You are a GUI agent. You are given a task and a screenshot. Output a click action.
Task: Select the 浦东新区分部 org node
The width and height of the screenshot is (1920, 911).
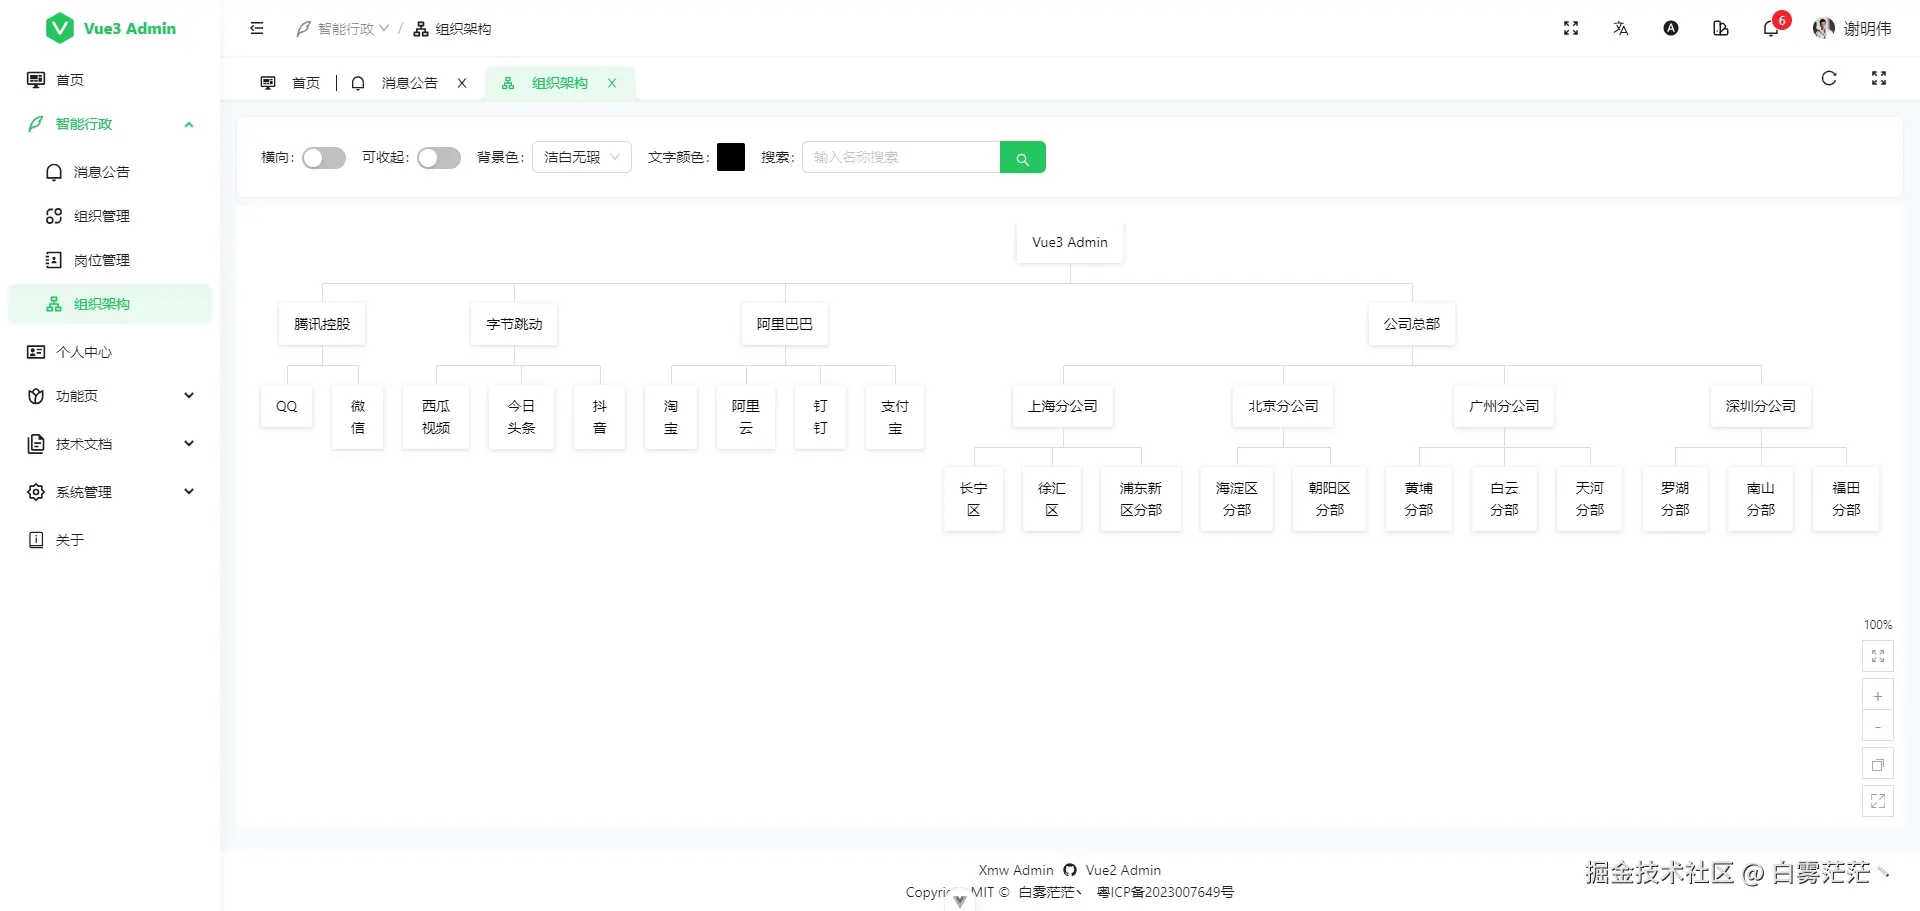coord(1141,499)
